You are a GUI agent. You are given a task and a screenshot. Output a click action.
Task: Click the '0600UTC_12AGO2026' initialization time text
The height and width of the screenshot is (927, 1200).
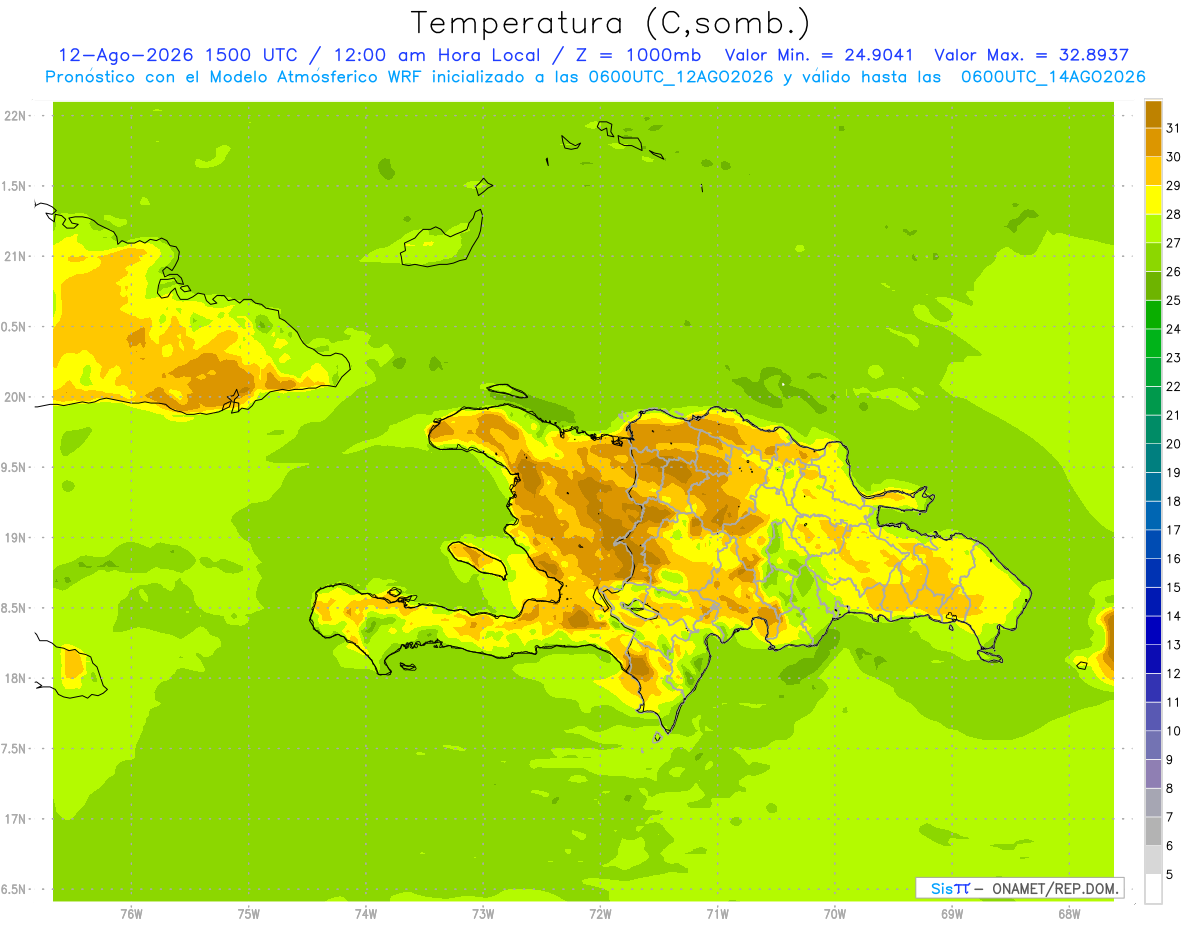pos(680,77)
